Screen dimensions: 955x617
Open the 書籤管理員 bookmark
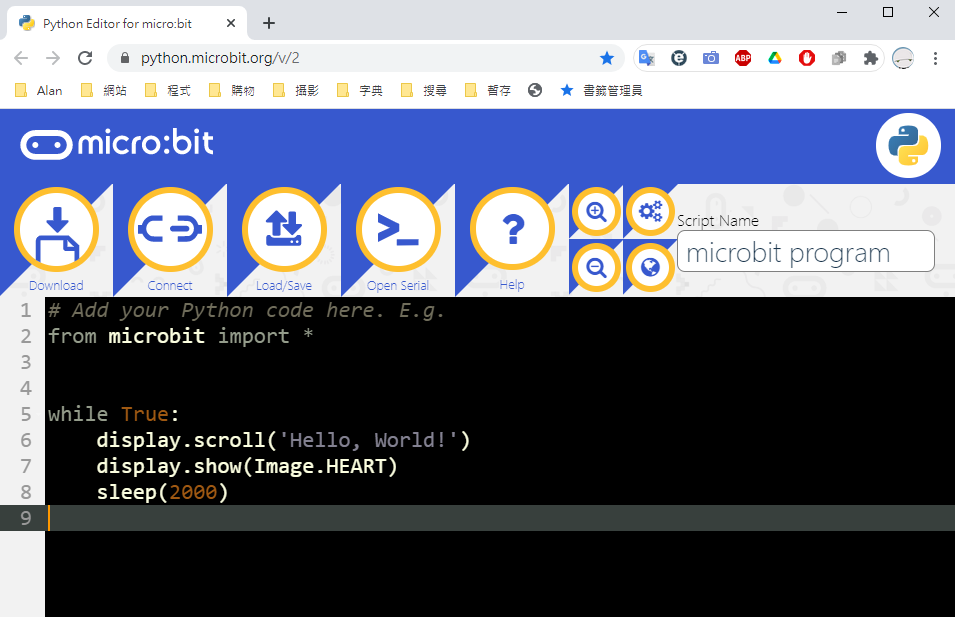(x=601, y=91)
